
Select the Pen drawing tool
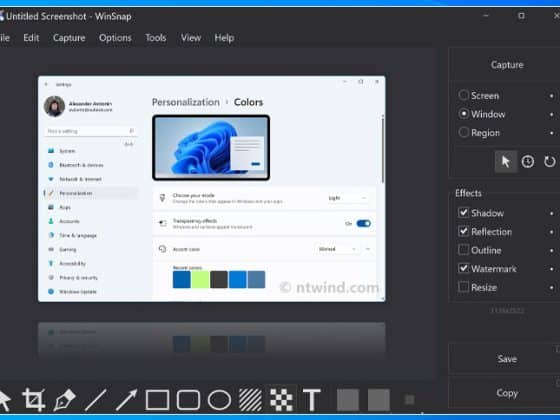pyautogui.click(x=65, y=400)
